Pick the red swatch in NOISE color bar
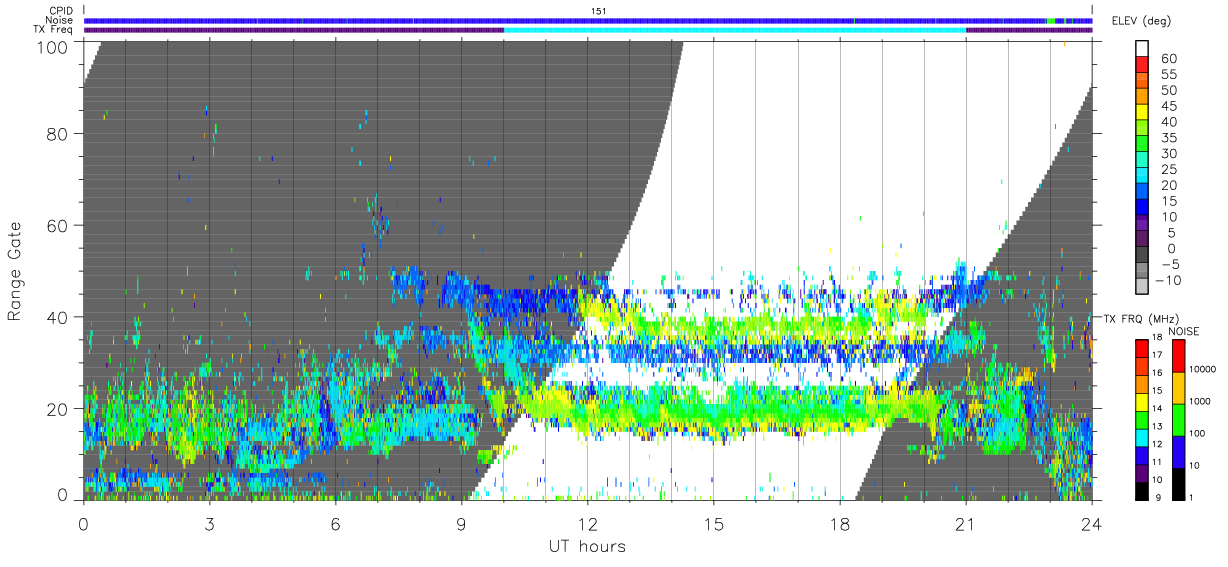The width and height of the screenshot is (1228, 567). click(1177, 354)
